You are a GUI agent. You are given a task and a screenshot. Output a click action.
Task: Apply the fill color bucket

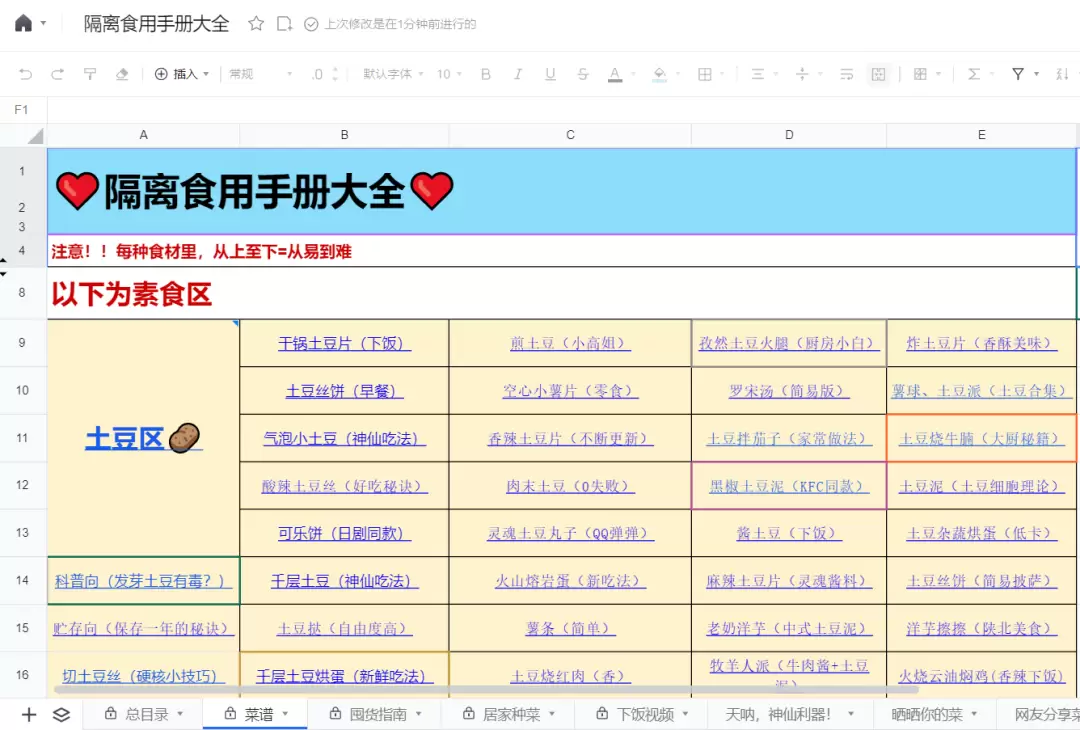point(659,74)
